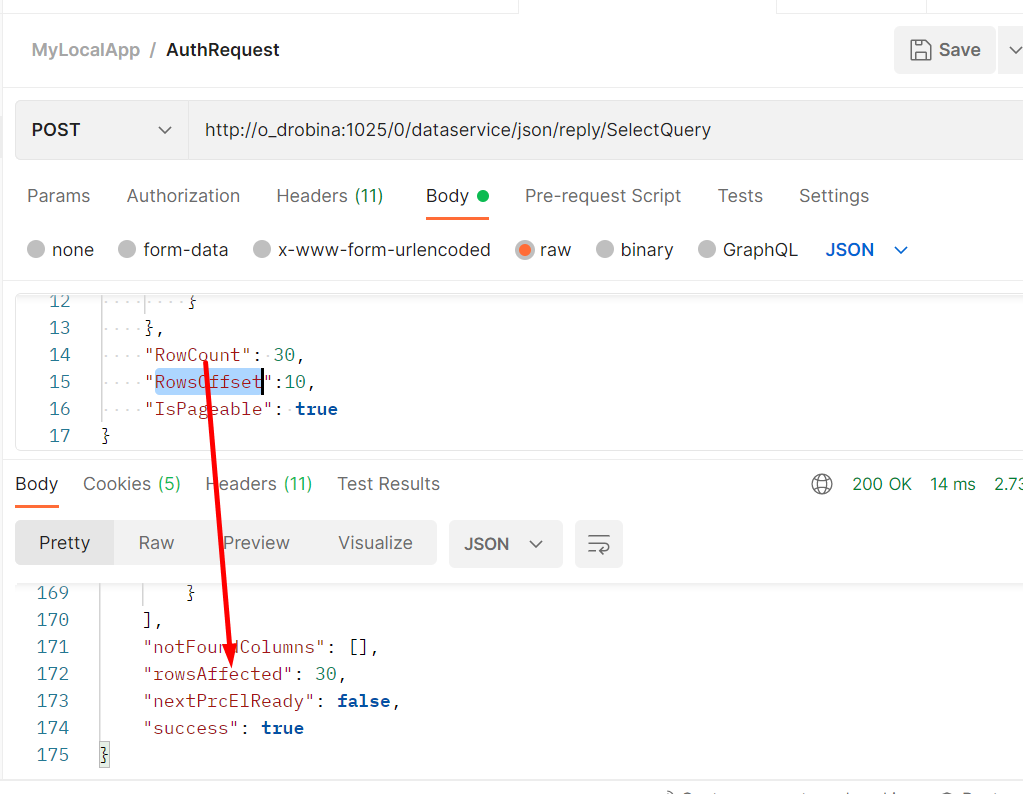Click line number 172 in response viewer
The height and width of the screenshot is (794, 1023).
(x=53, y=674)
